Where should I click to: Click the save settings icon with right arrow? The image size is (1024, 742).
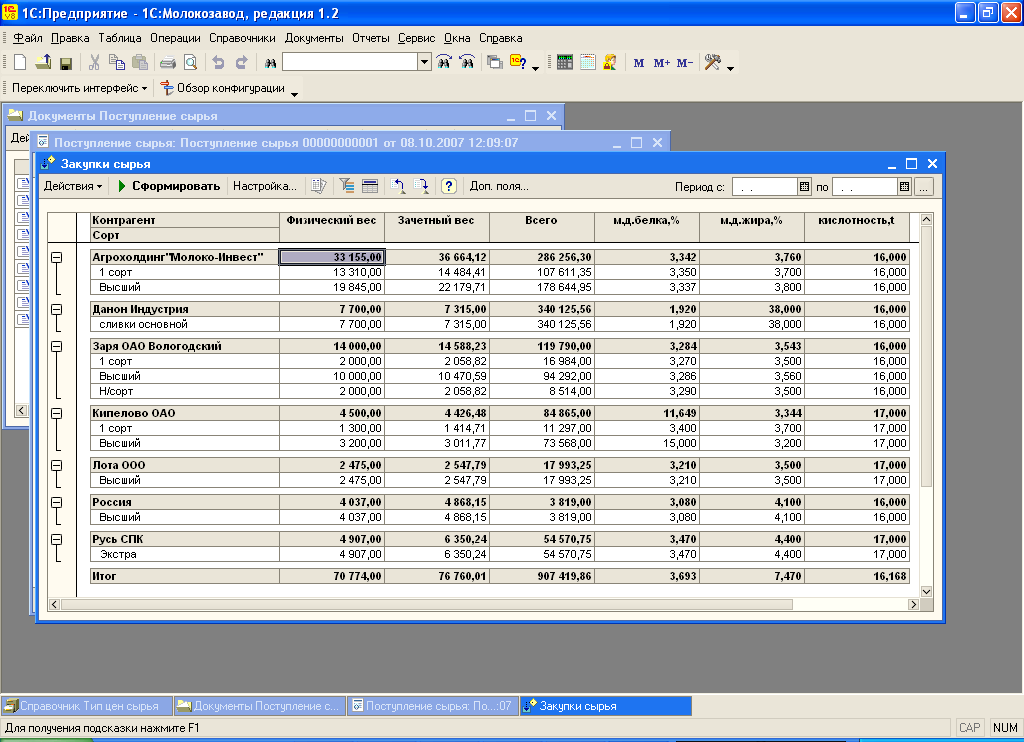421,186
